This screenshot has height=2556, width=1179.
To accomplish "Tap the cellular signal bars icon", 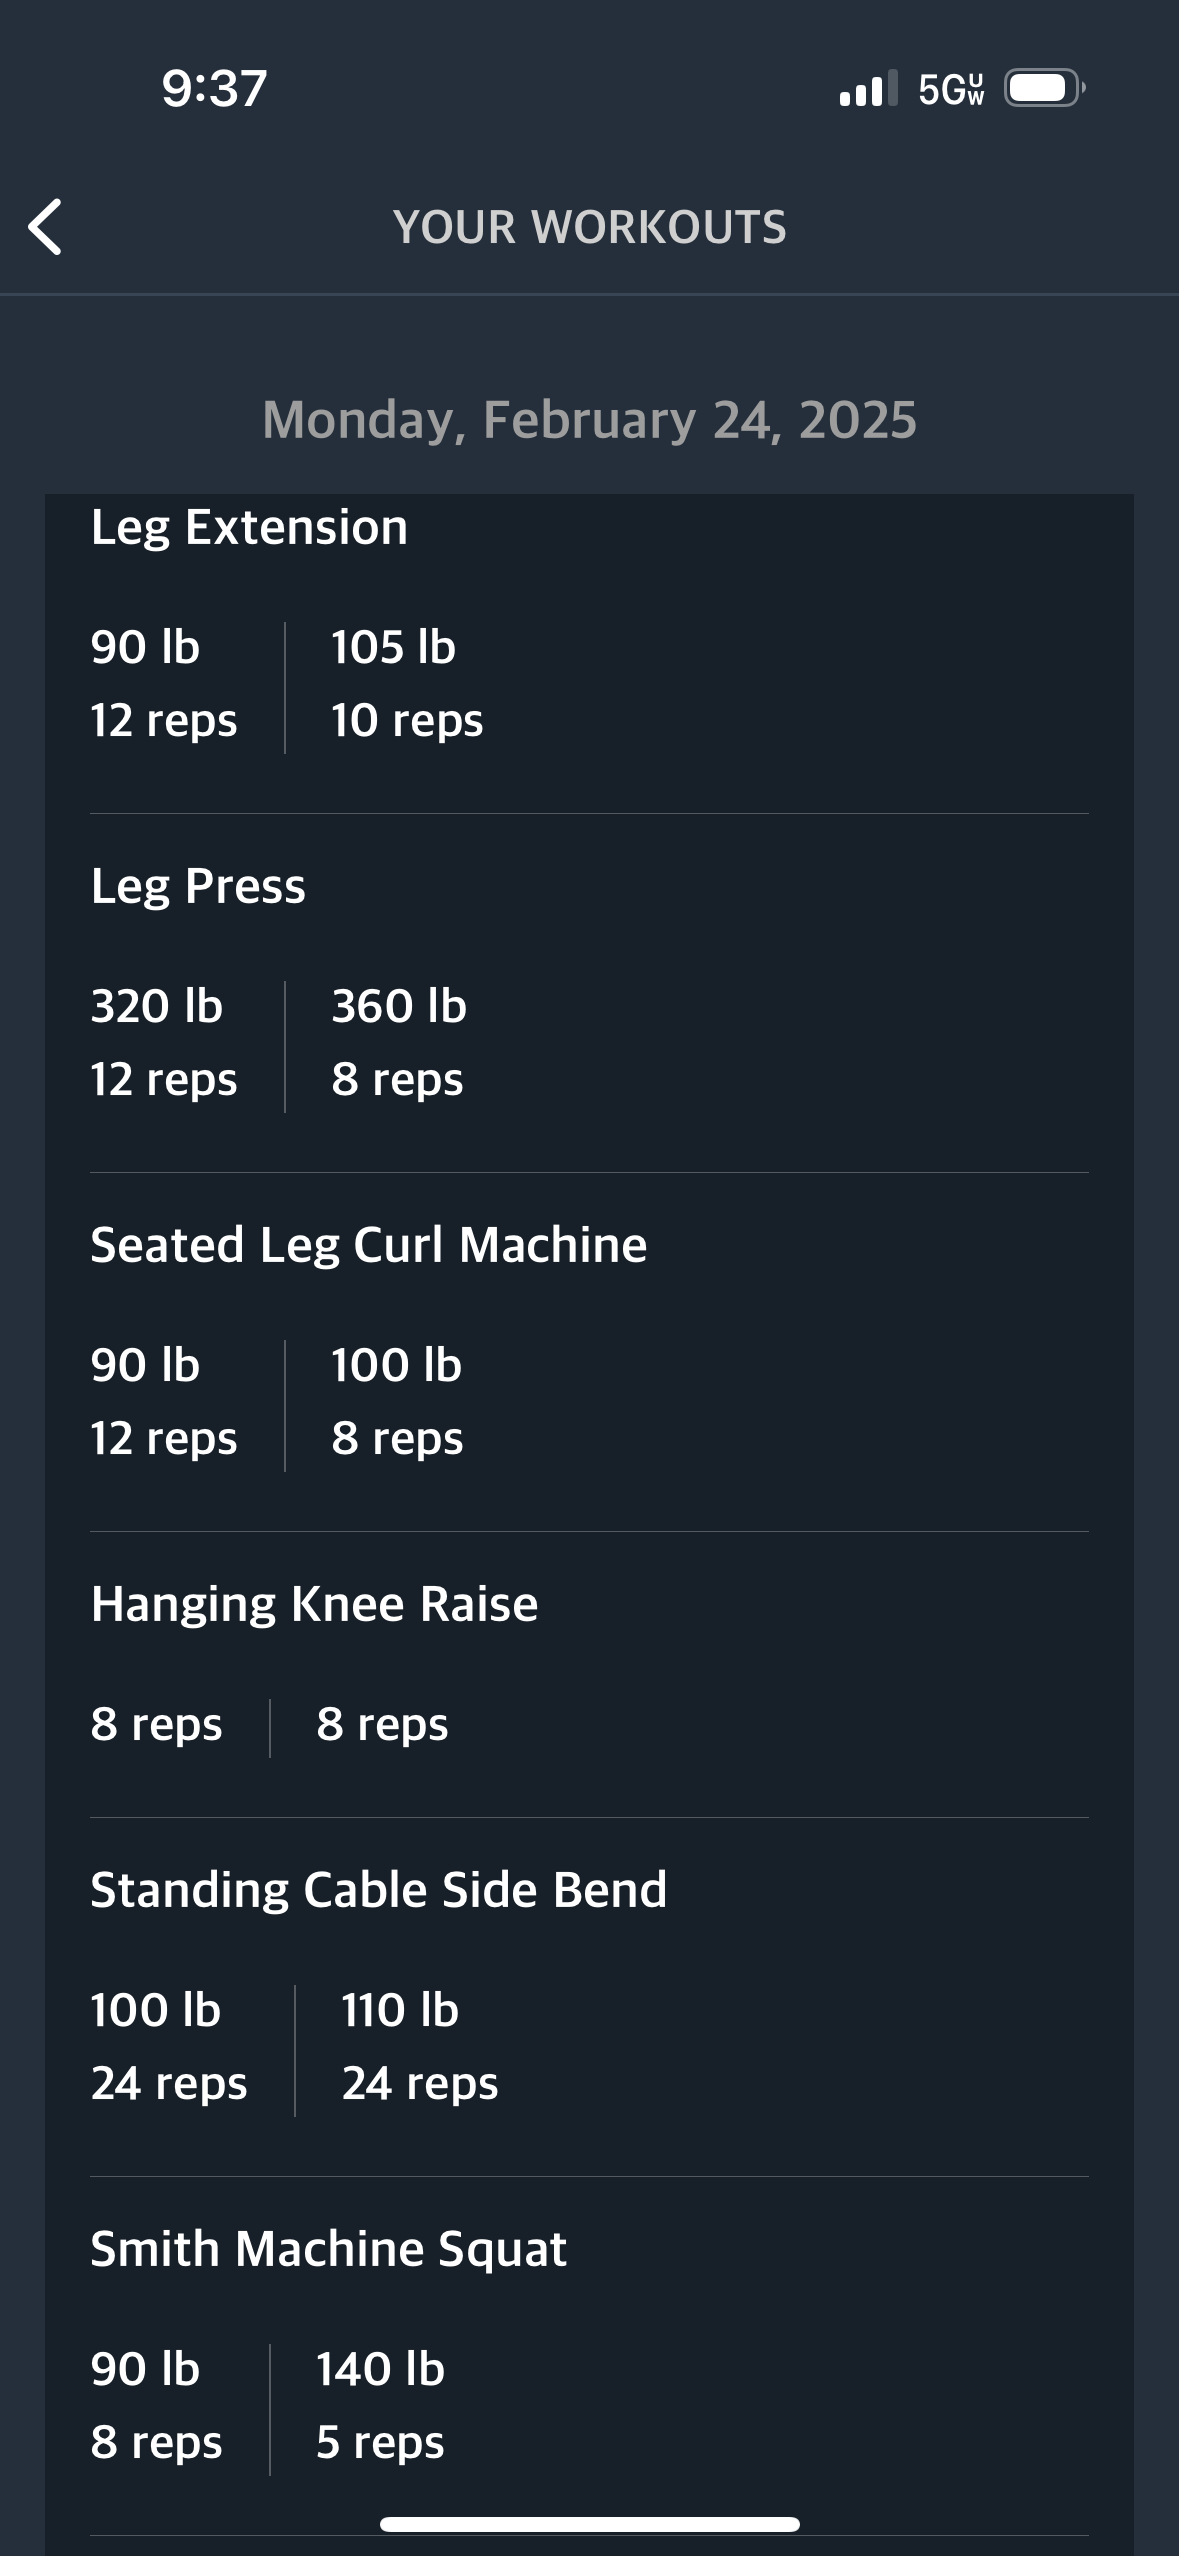I will [x=868, y=88].
